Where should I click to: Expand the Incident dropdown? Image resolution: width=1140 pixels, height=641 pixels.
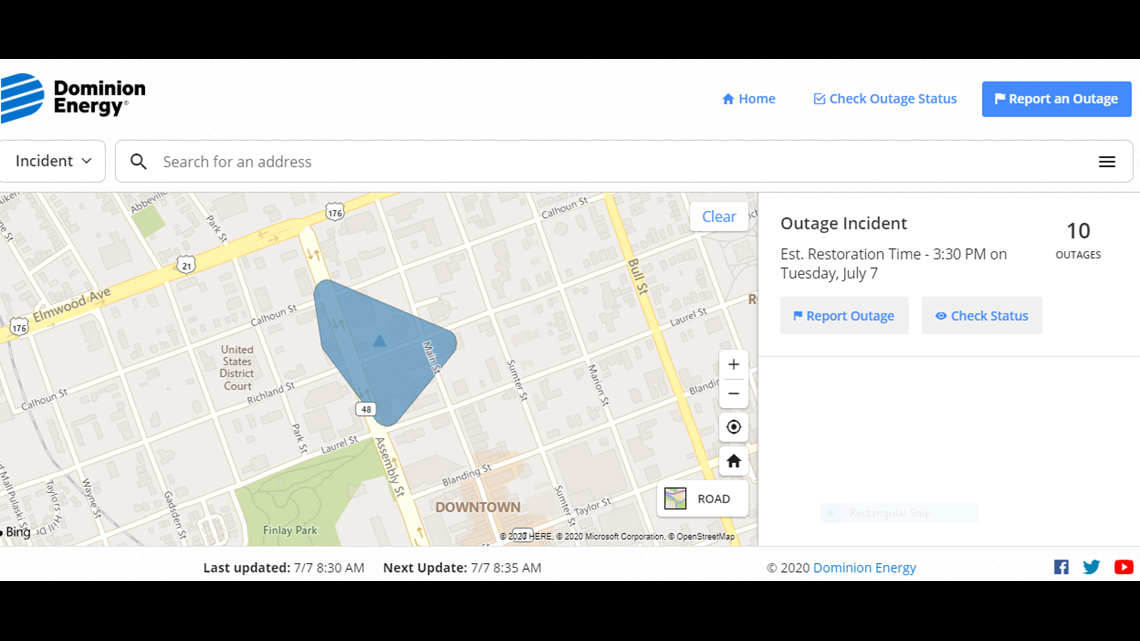pyautogui.click(x=53, y=161)
